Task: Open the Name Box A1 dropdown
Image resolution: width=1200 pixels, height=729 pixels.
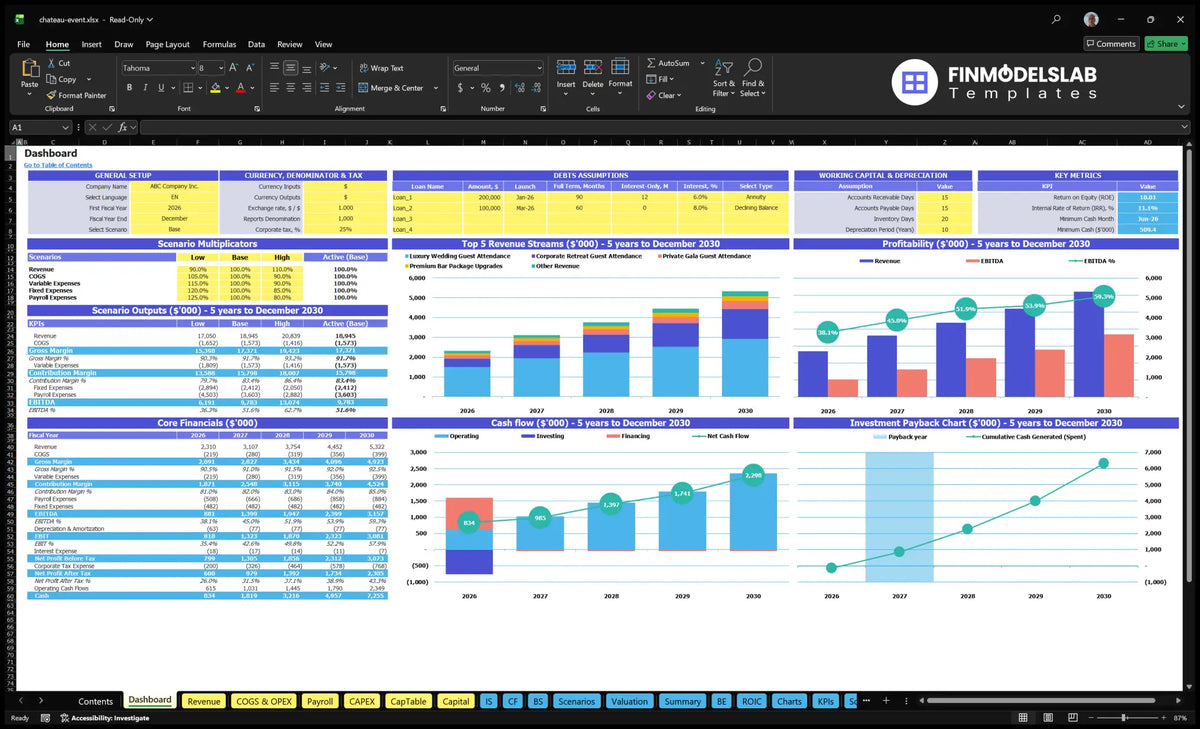Action: 65,127
